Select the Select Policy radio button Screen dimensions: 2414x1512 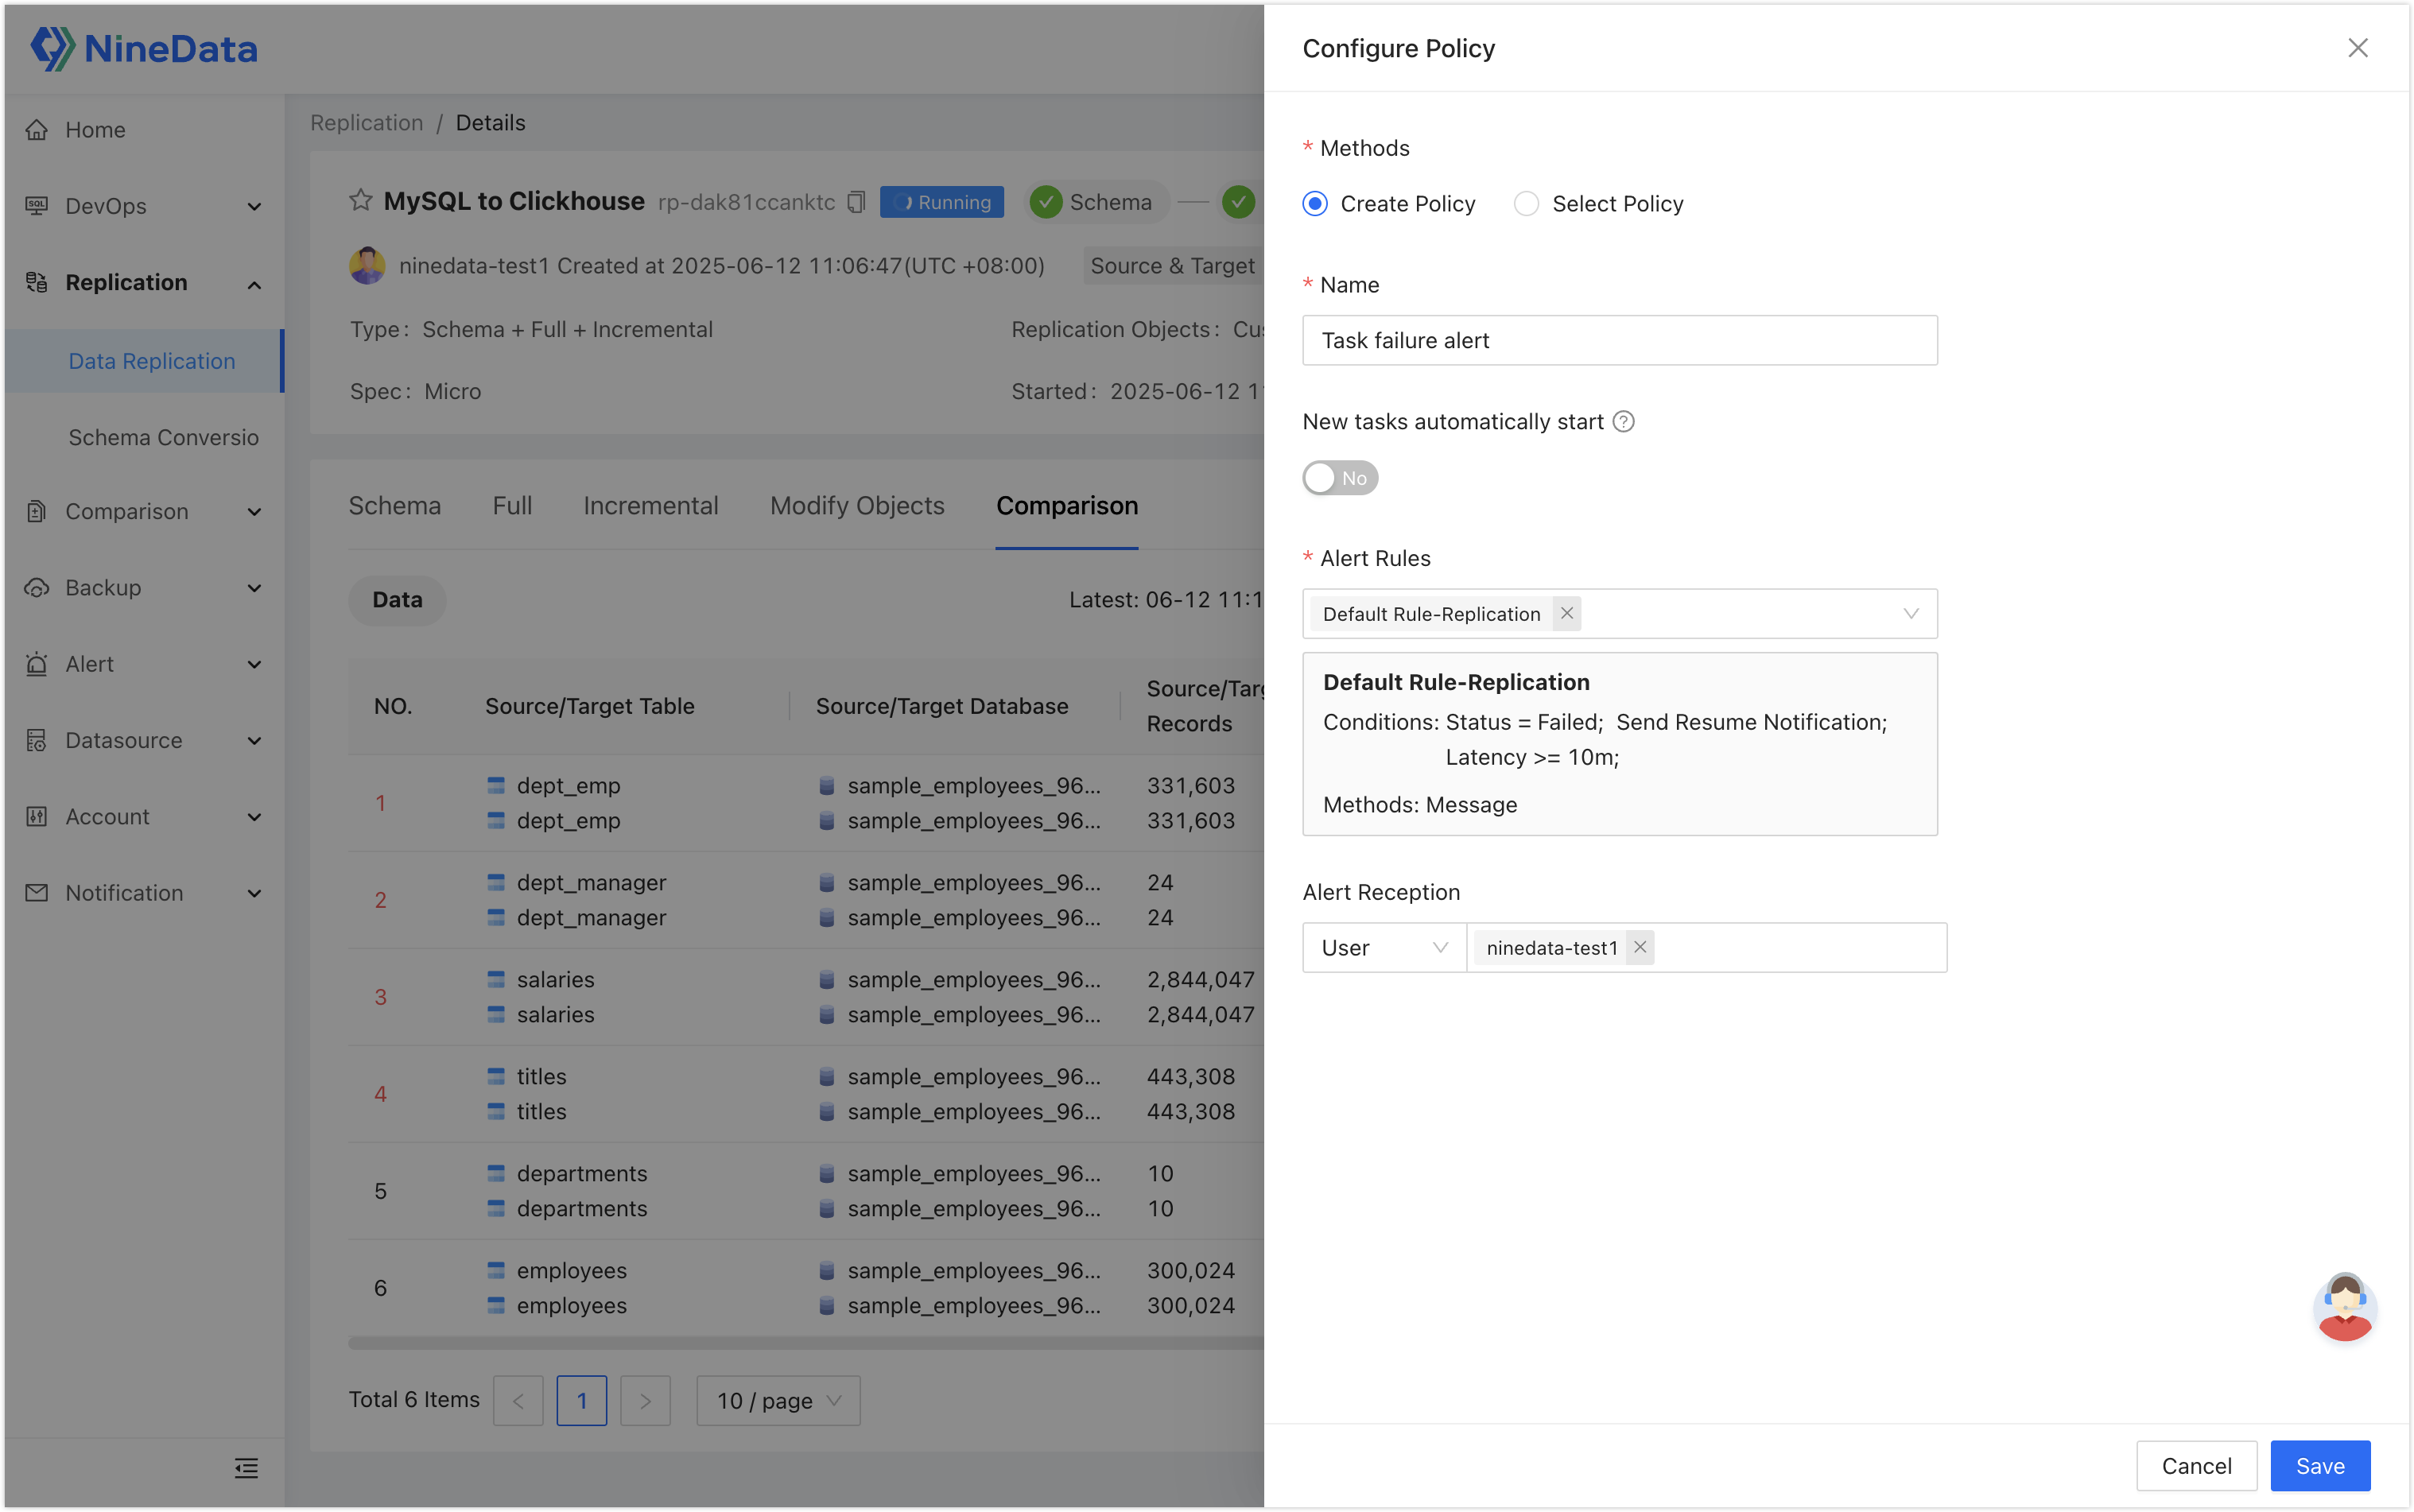1526,204
